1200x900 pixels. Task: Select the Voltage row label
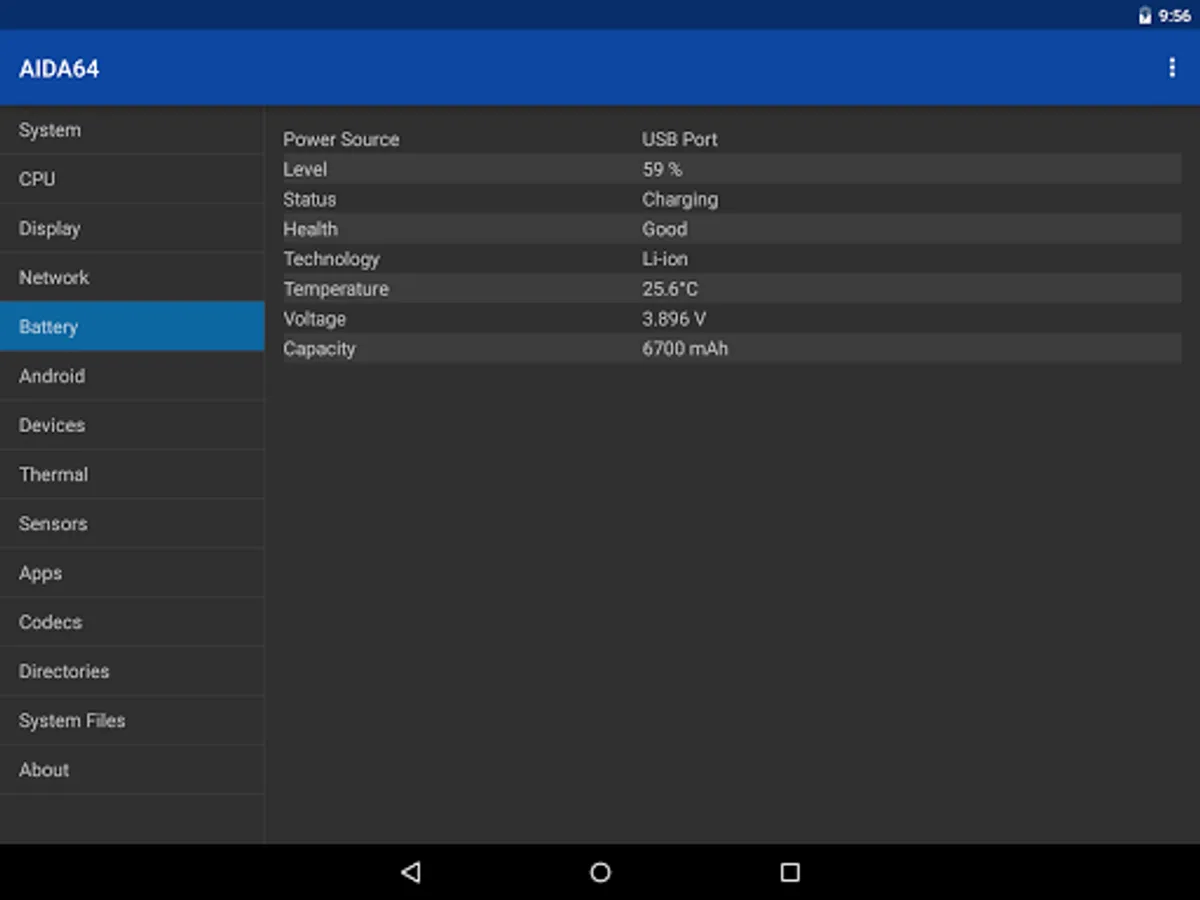click(315, 319)
